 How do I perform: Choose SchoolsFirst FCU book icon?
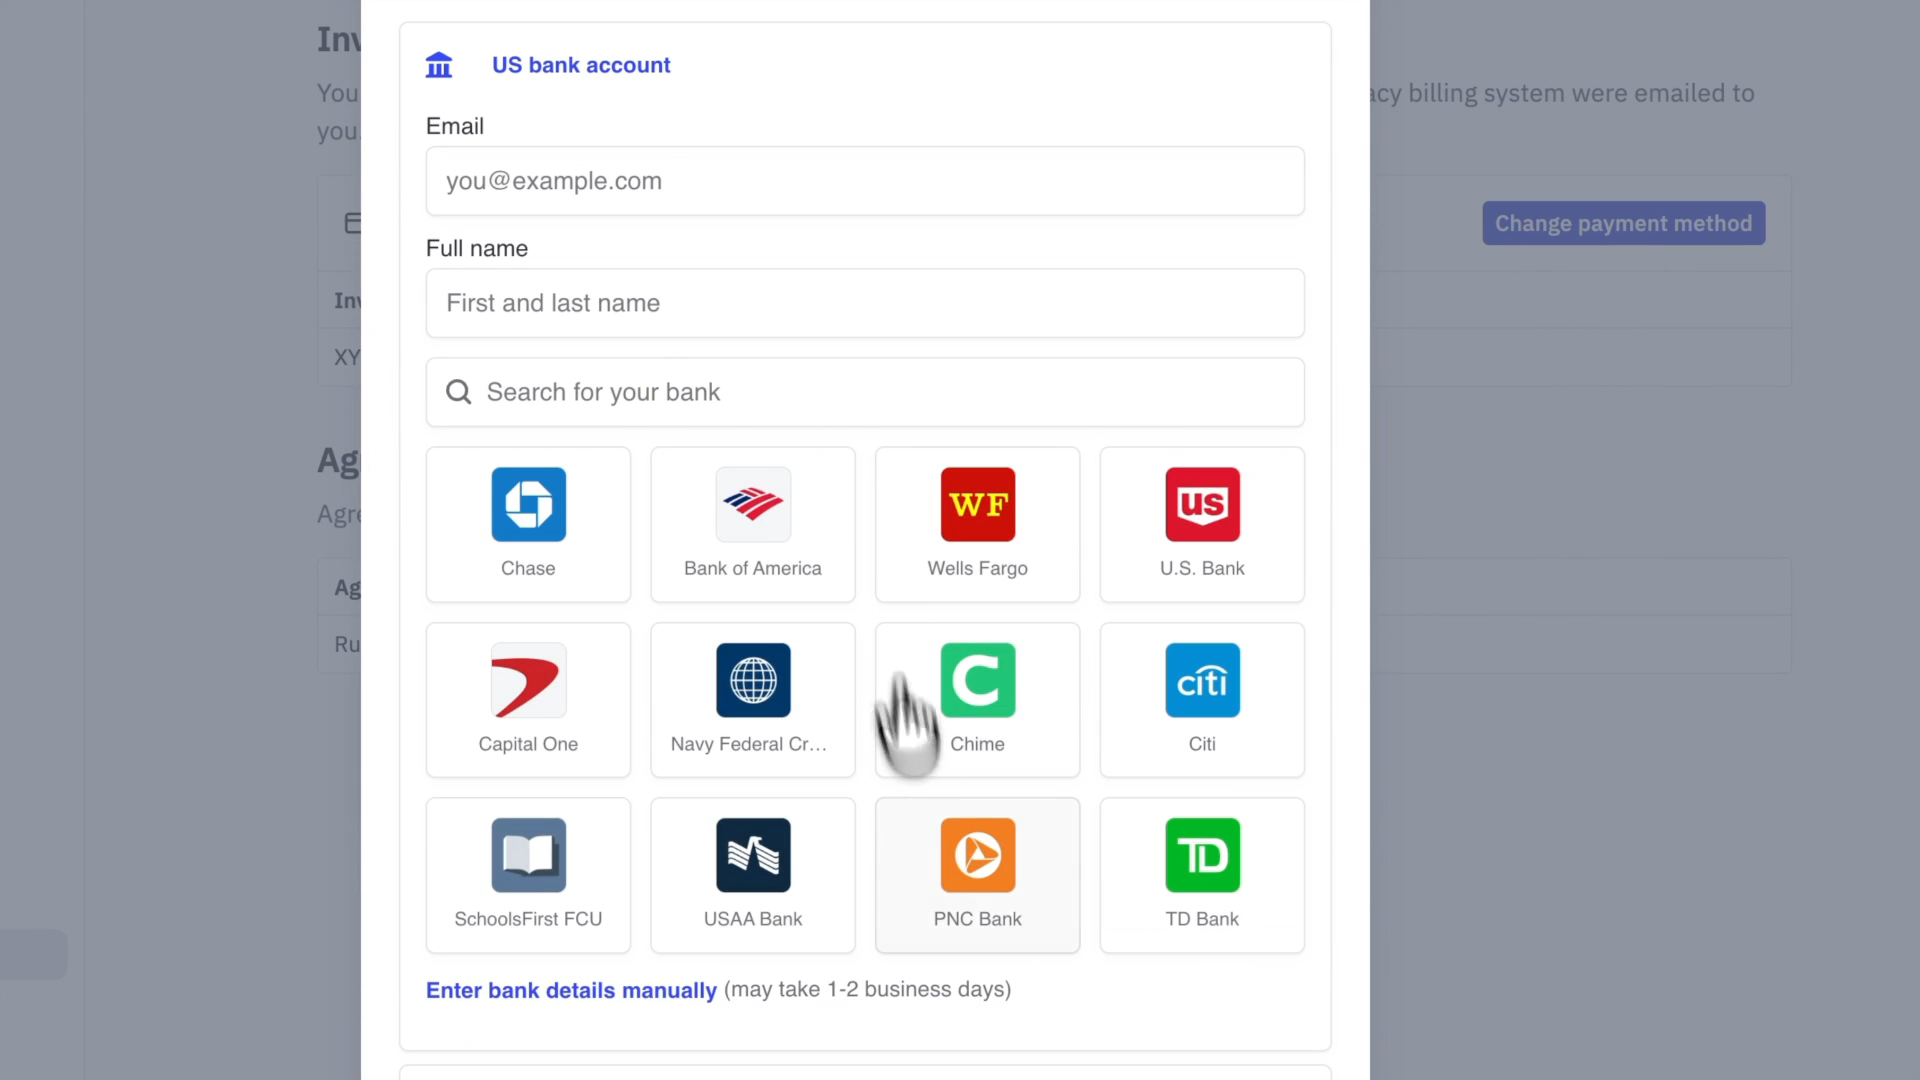(x=528, y=855)
